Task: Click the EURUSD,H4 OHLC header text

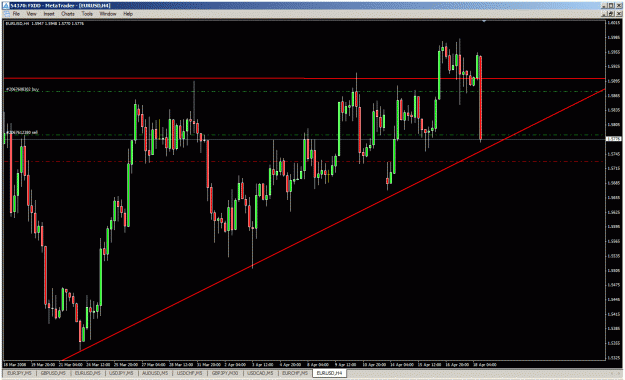Action: coord(44,24)
